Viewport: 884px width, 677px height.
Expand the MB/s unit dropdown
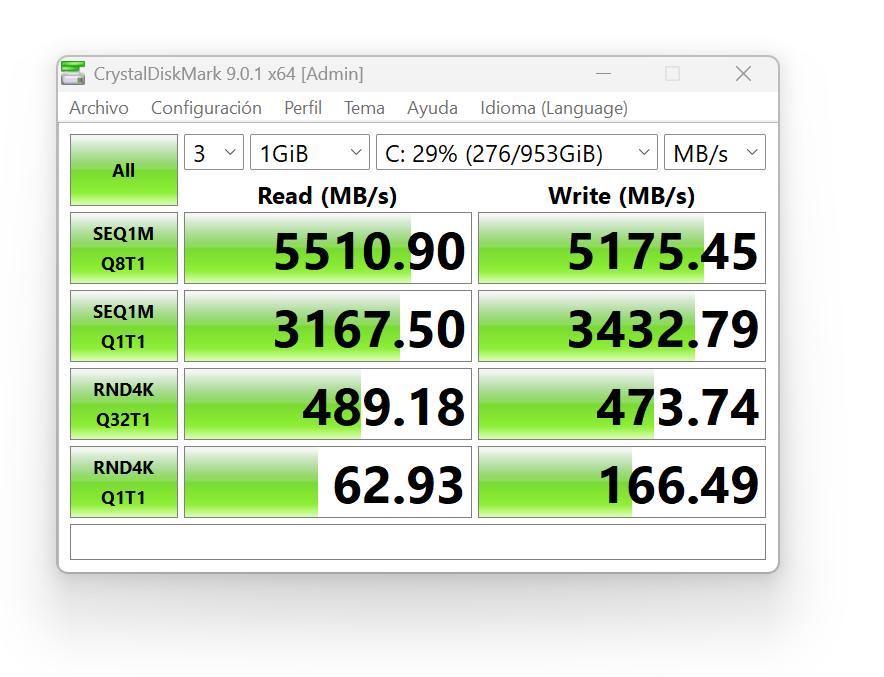[715, 152]
